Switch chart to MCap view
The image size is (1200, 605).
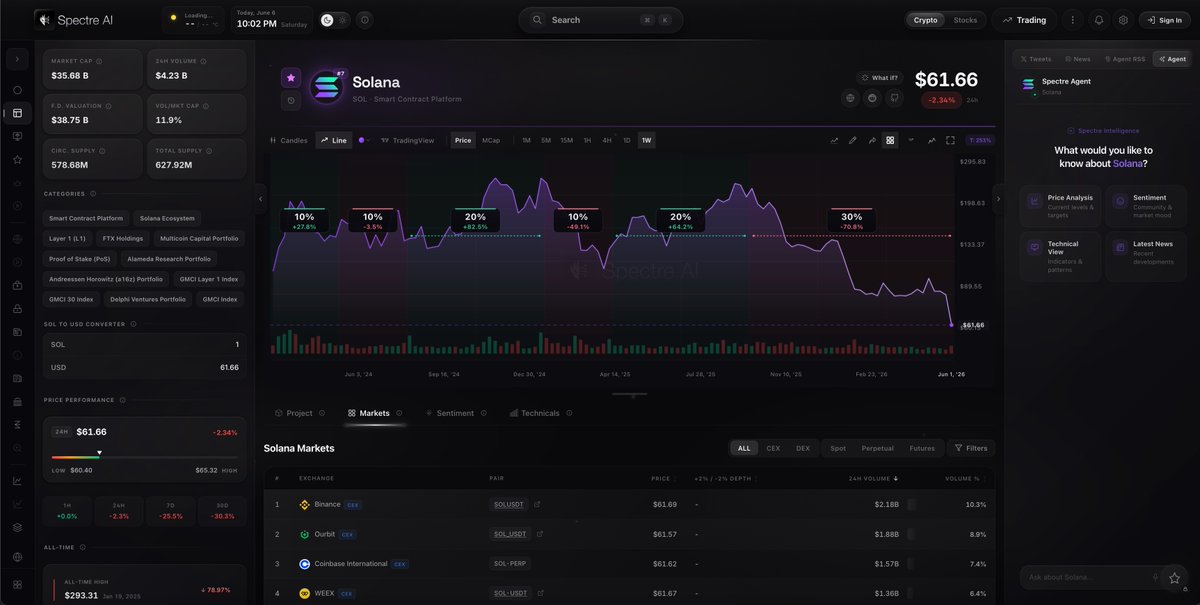(491, 140)
